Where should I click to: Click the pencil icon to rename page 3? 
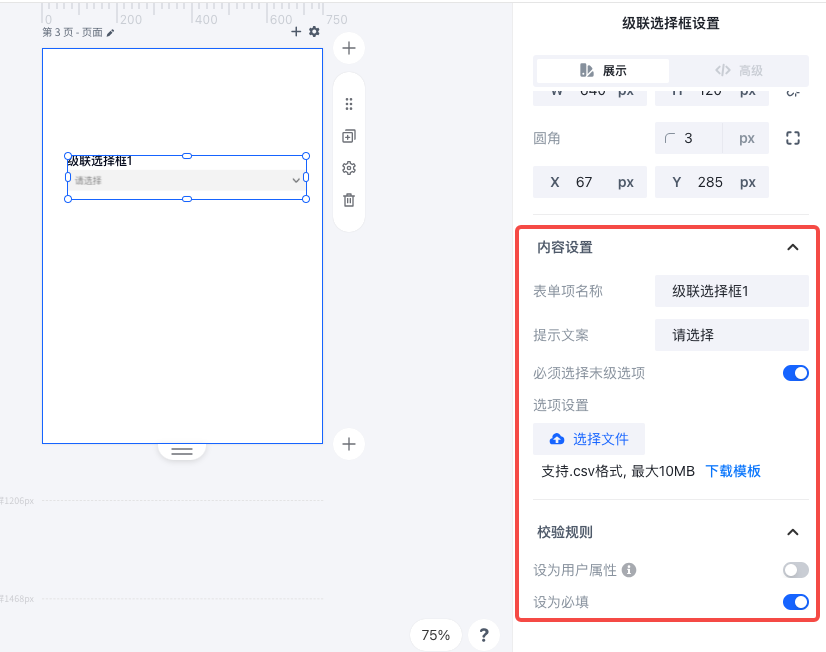click(x=110, y=33)
